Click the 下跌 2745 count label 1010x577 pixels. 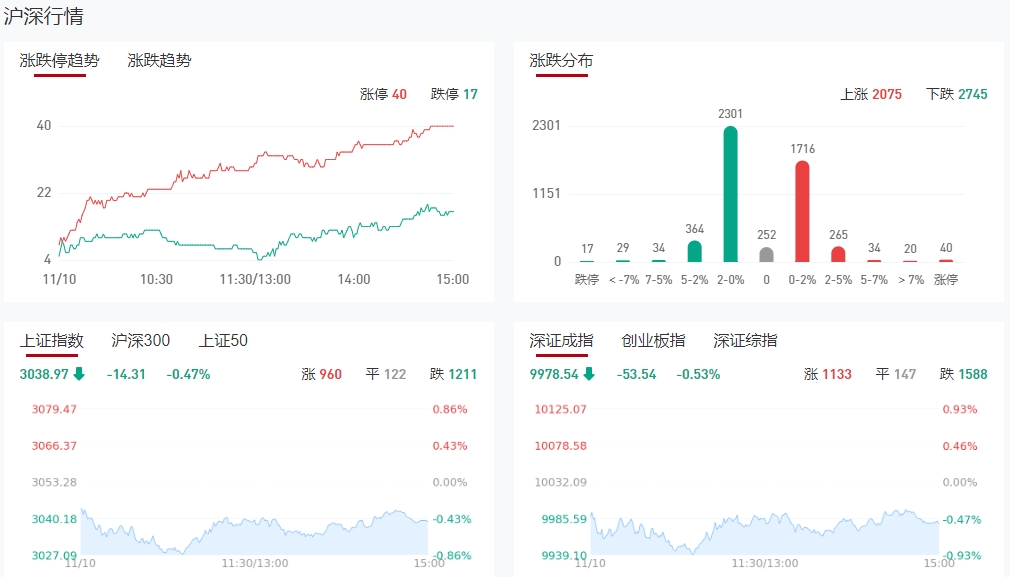click(x=956, y=94)
